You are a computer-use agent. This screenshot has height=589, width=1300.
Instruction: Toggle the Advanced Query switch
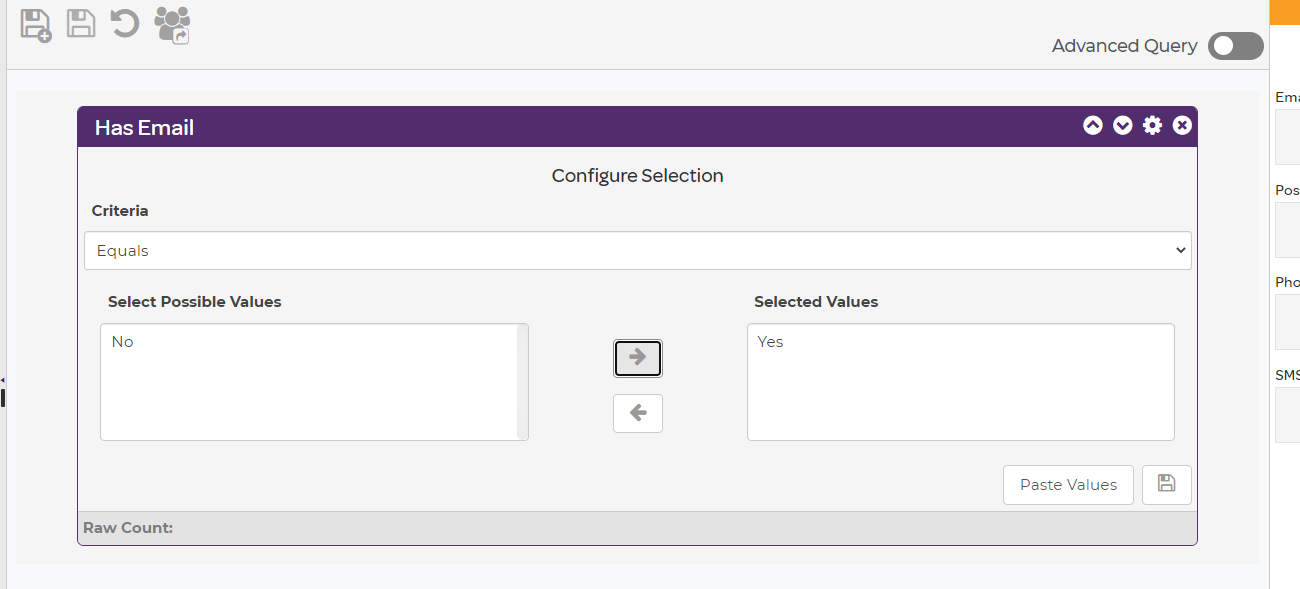(1235, 46)
